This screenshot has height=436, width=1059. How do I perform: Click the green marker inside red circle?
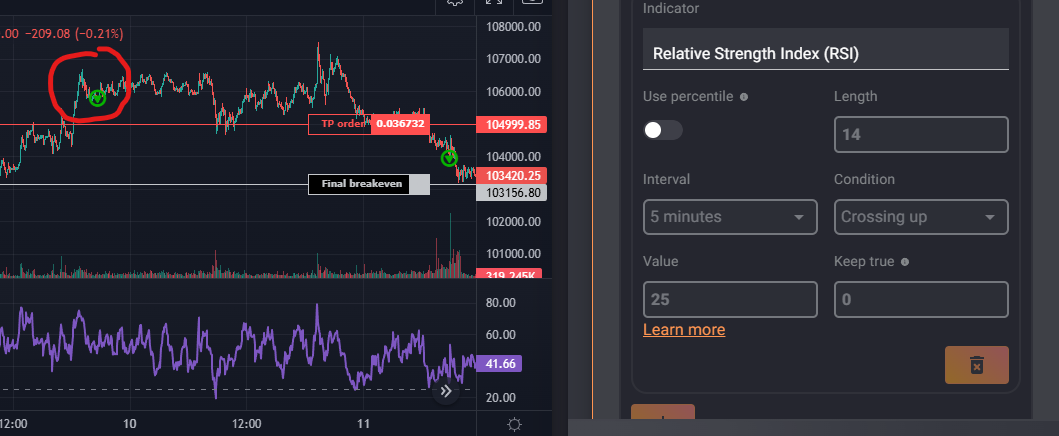(97, 98)
